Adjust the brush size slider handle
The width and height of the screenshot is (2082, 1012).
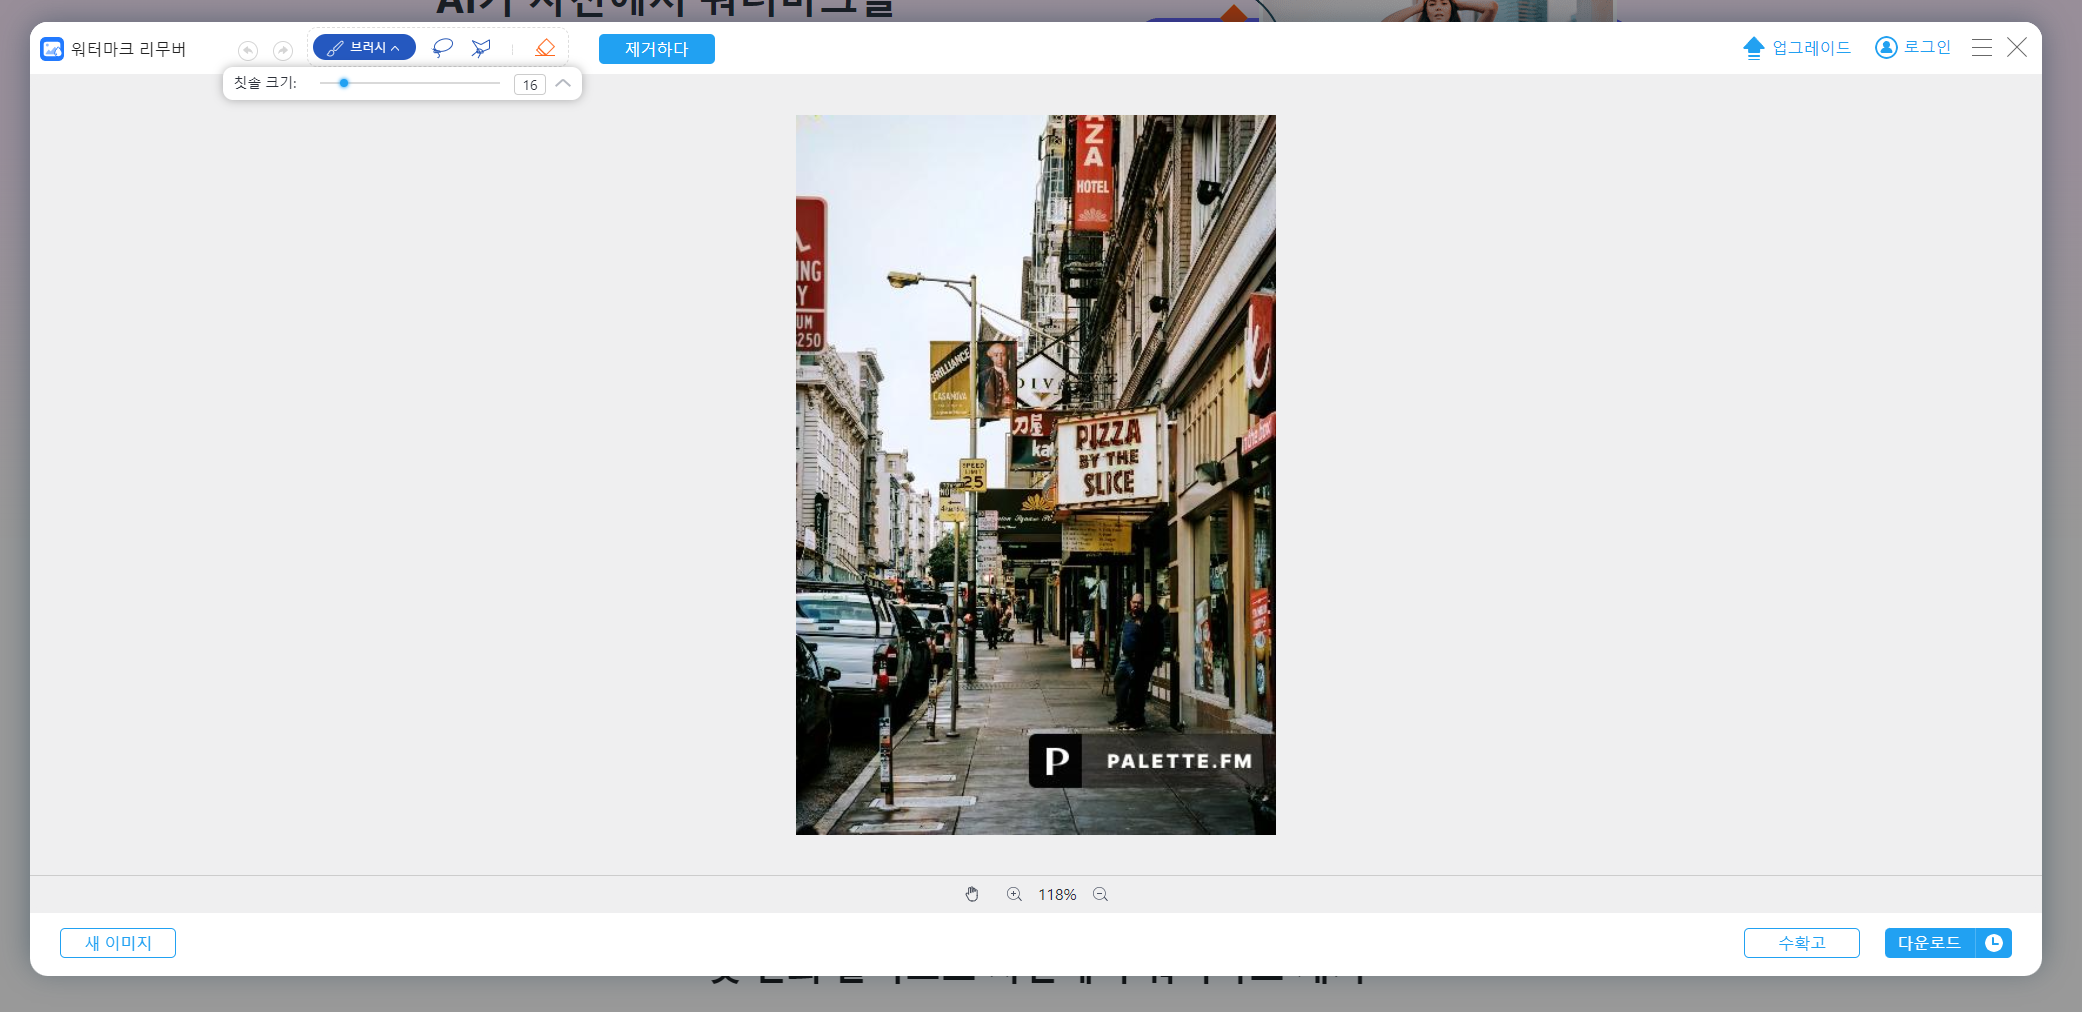(x=344, y=83)
